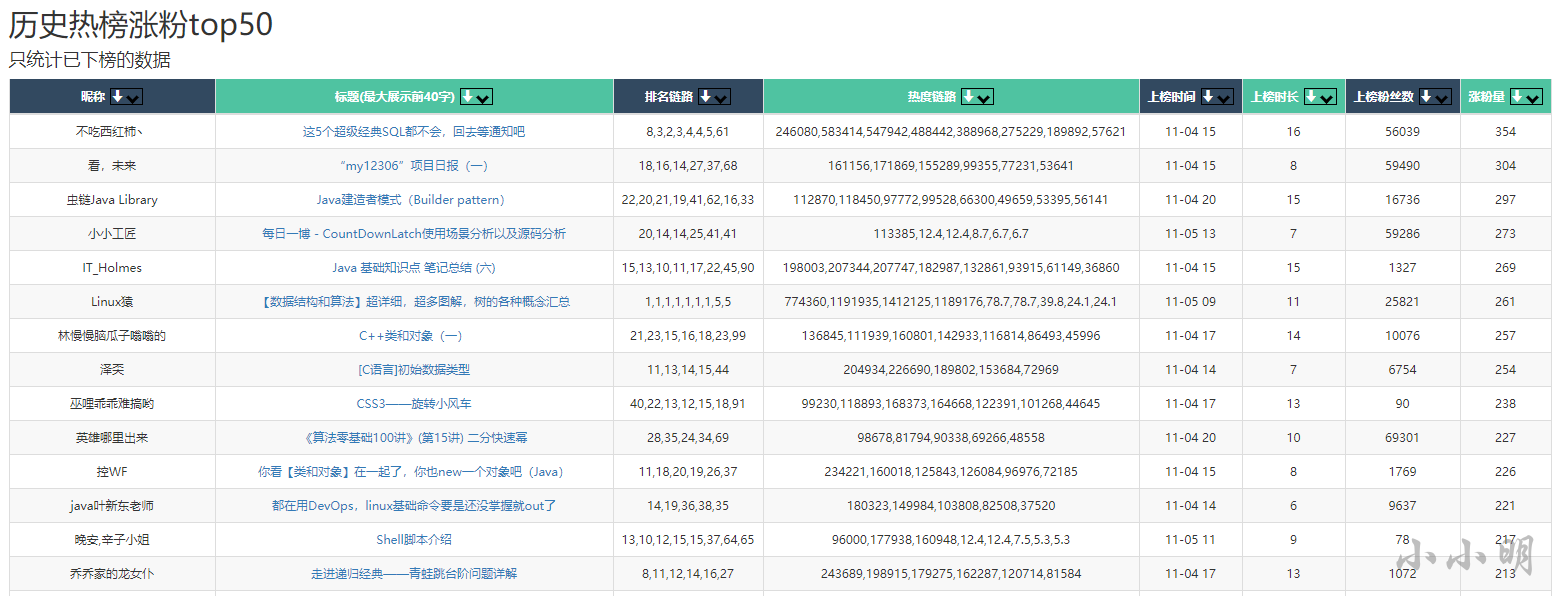The image size is (1554, 596).
Task: Select the nickname cell 控WF
Action: point(112,472)
